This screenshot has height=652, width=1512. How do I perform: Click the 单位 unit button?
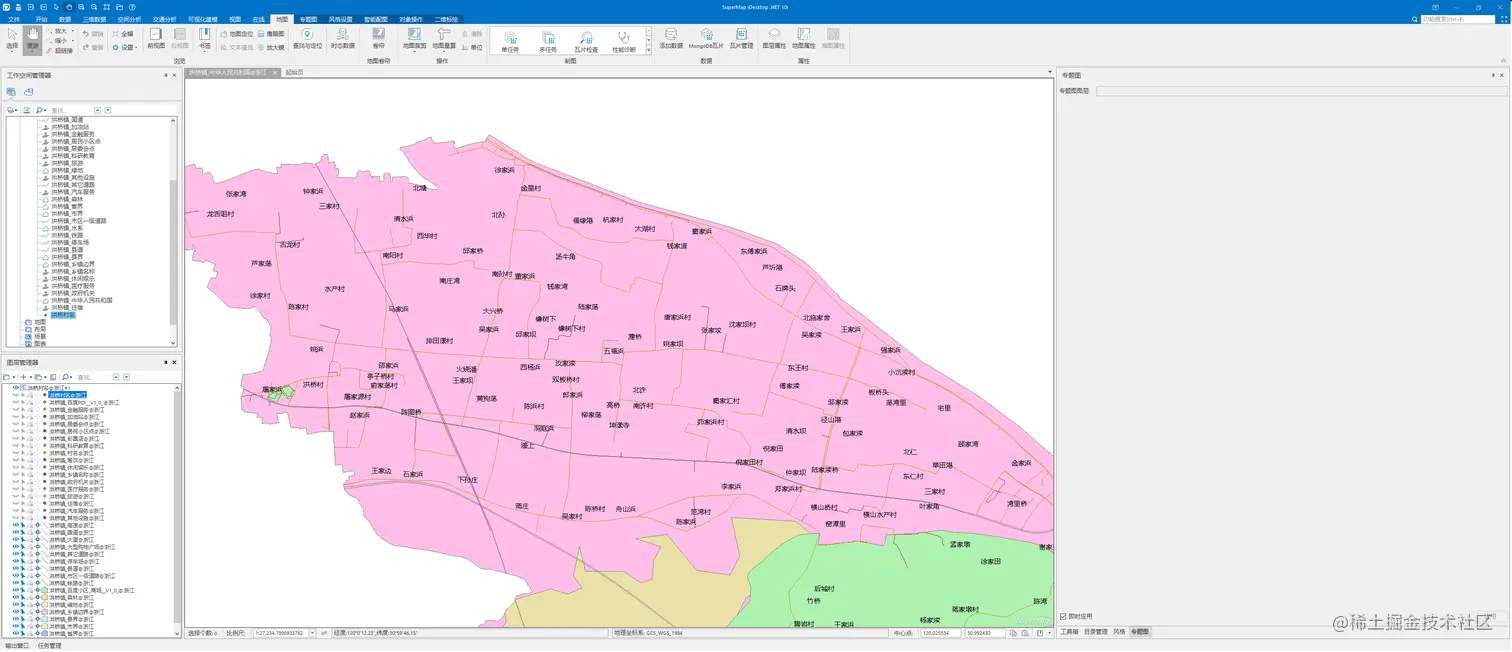pos(472,47)
